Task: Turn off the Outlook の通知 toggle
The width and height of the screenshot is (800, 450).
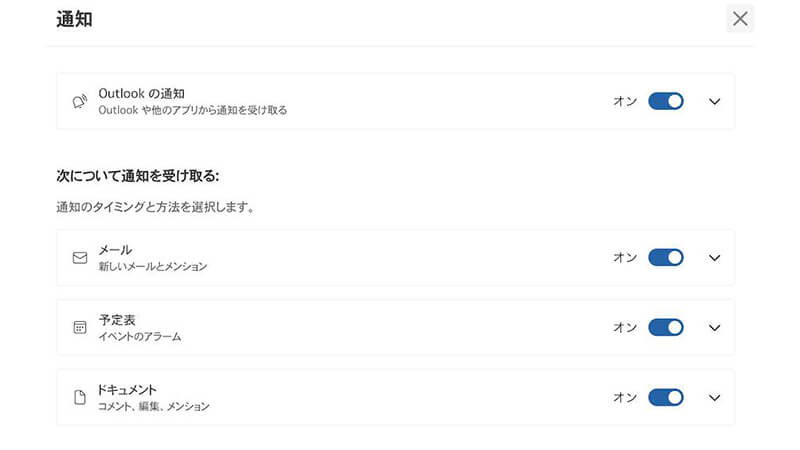Action: pos(666,101)
